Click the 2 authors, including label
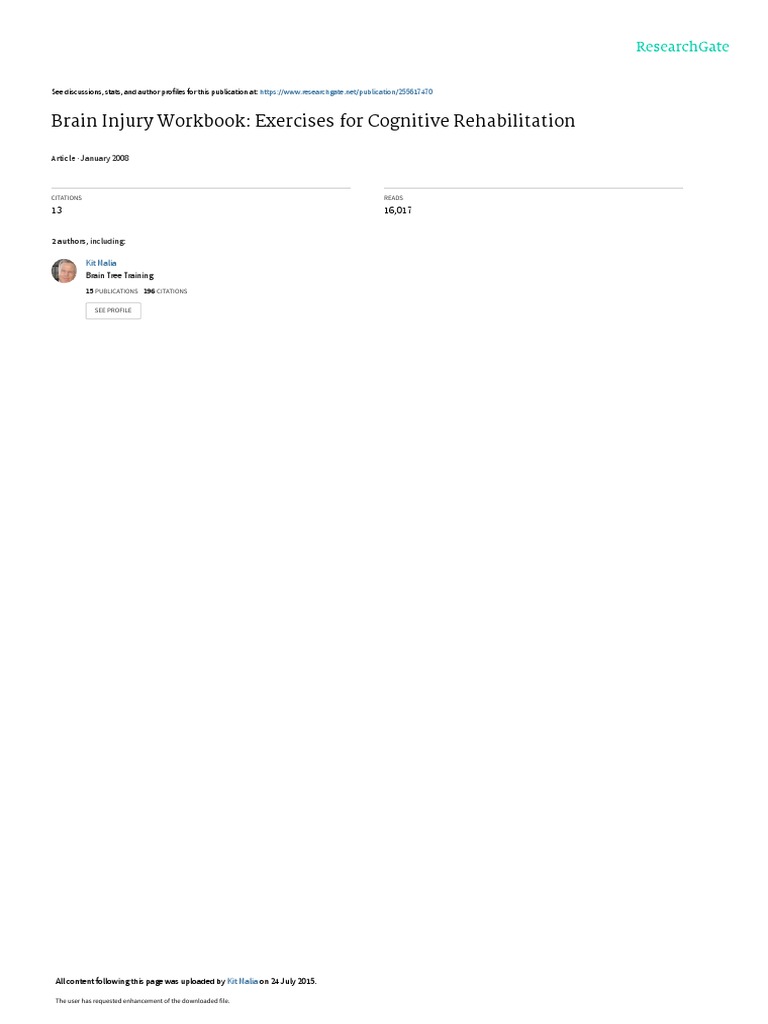The width and height of the screenshot is (768, 1024). point(89,242)
